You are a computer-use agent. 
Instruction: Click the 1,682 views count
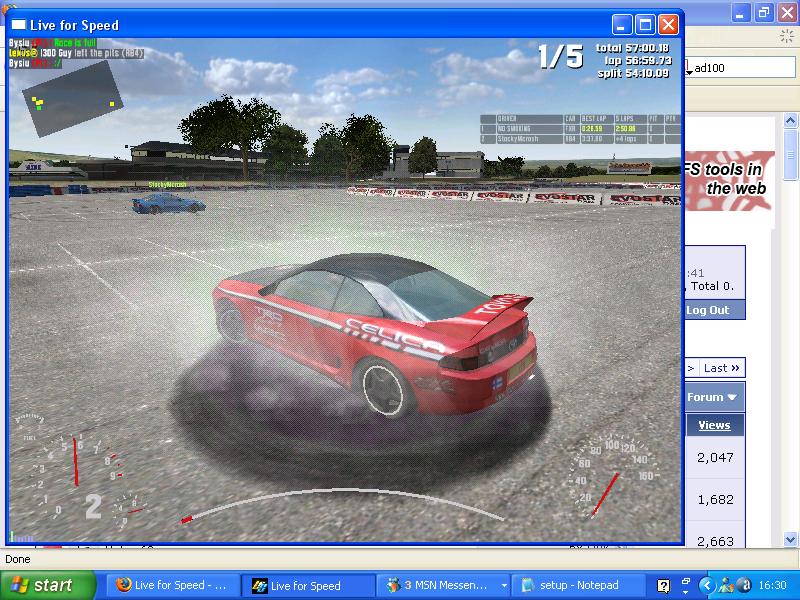point(715,499)
